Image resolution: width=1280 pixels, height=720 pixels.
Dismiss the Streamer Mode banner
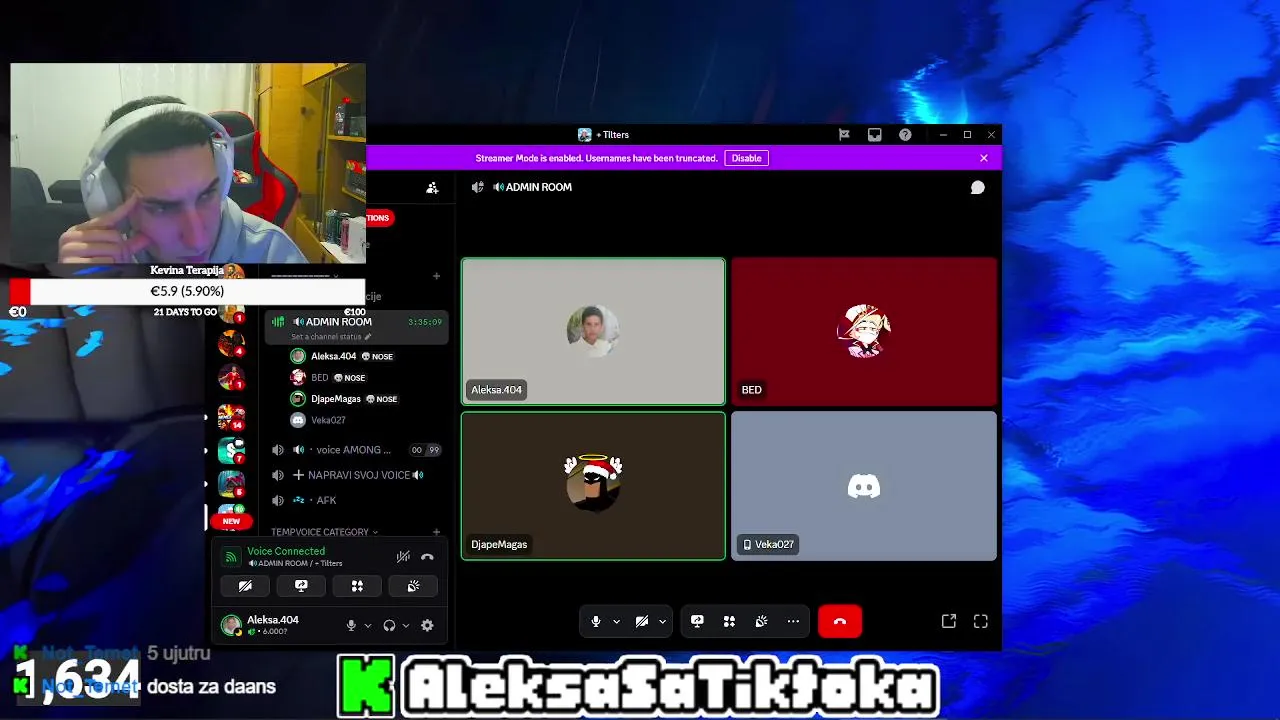point(984,158)
